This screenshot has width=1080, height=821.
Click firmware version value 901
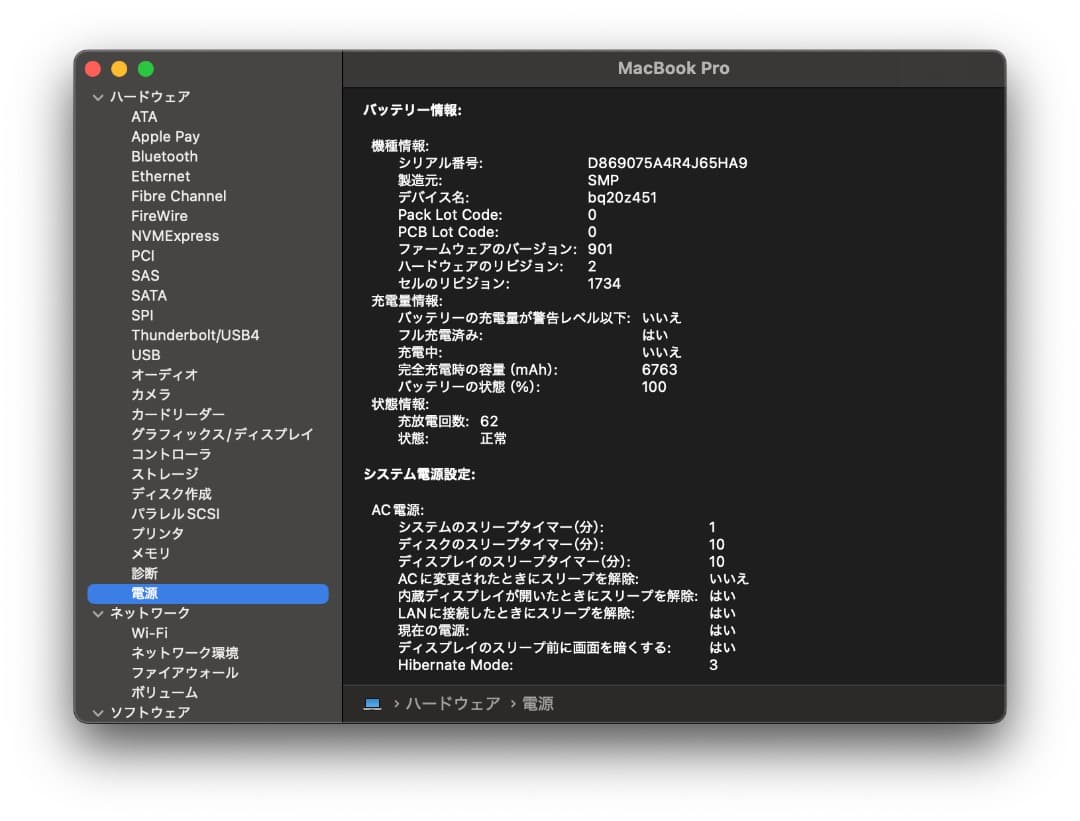(x=600, y=249)
